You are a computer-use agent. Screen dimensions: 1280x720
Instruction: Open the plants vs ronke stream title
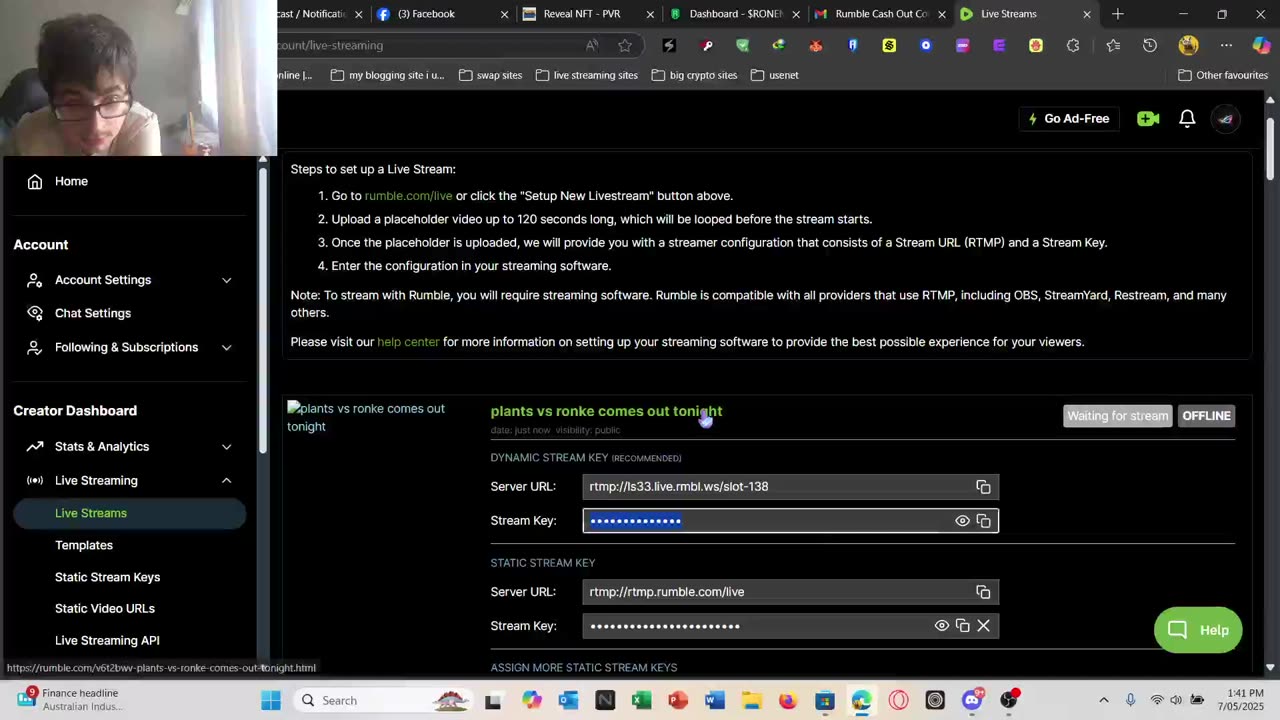click(606, 411)
